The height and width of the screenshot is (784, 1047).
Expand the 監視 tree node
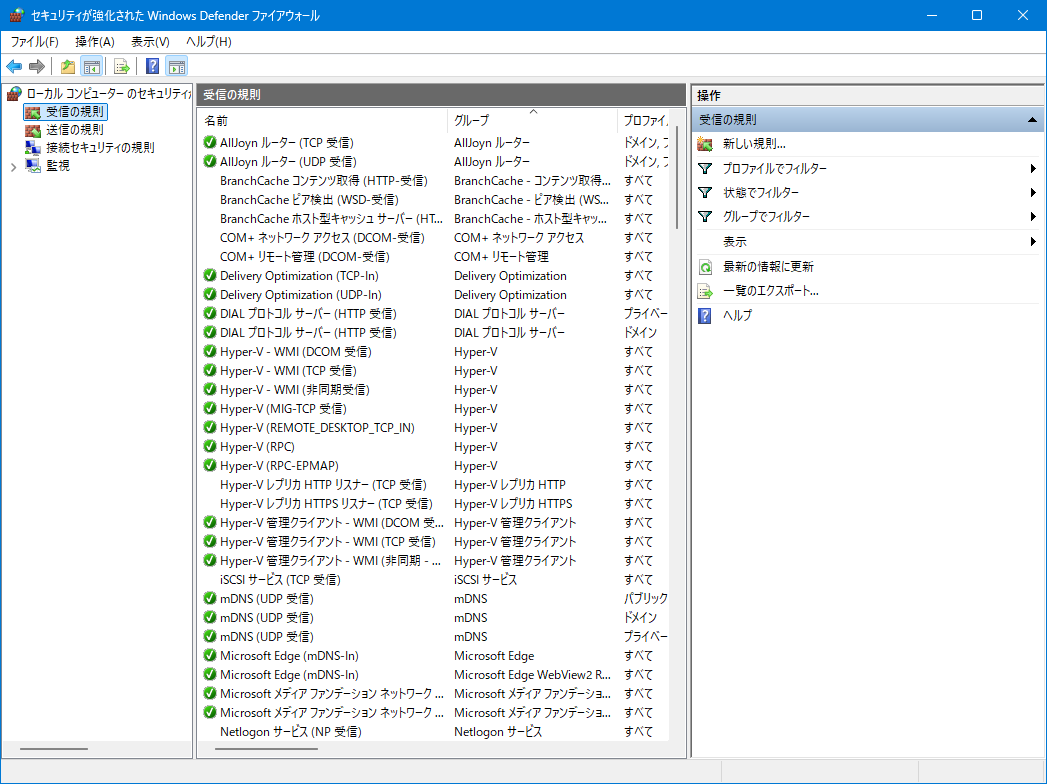13,166
